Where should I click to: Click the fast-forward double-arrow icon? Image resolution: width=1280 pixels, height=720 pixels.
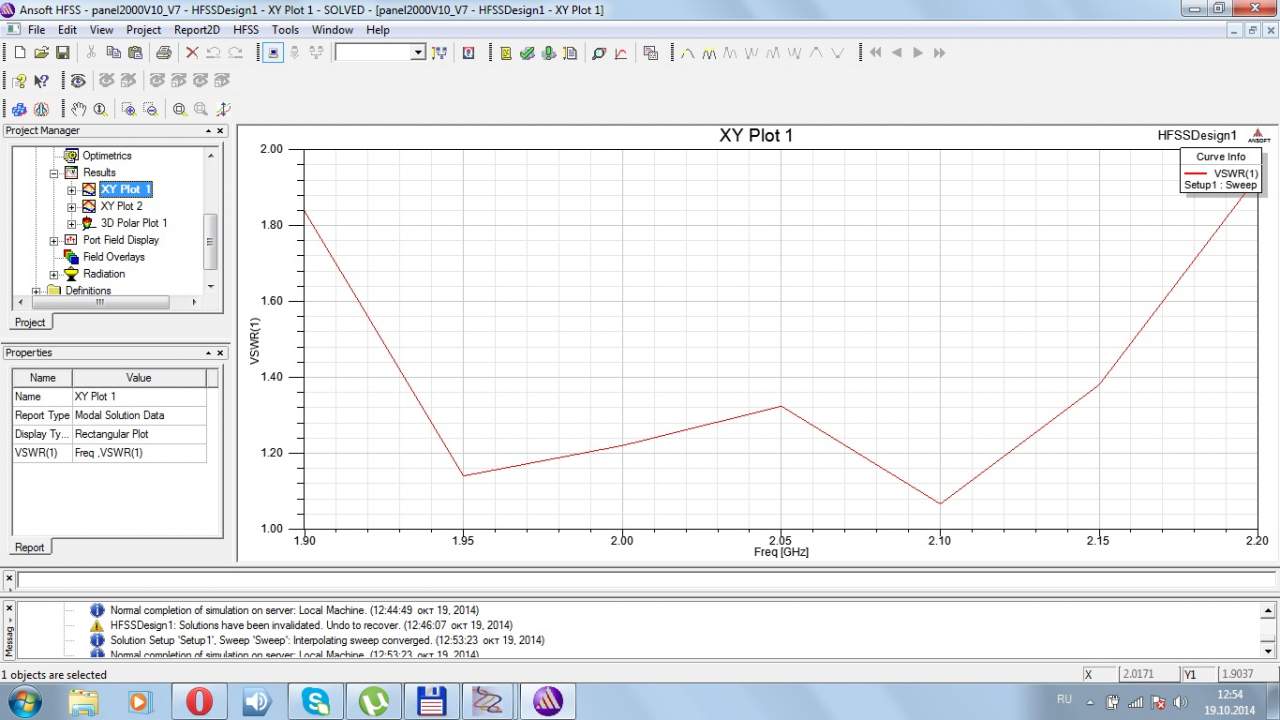point(939,53)
